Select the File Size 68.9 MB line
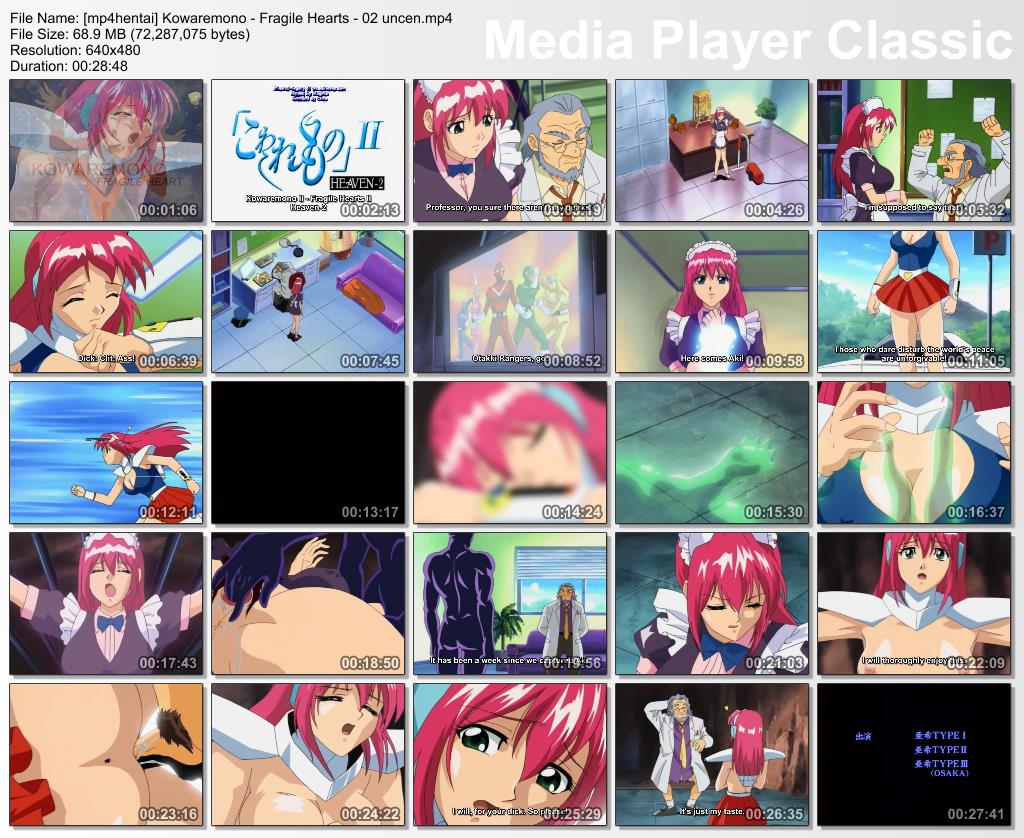The width and height of the screenshot is (1024, 838). click(x=130, y=34)
